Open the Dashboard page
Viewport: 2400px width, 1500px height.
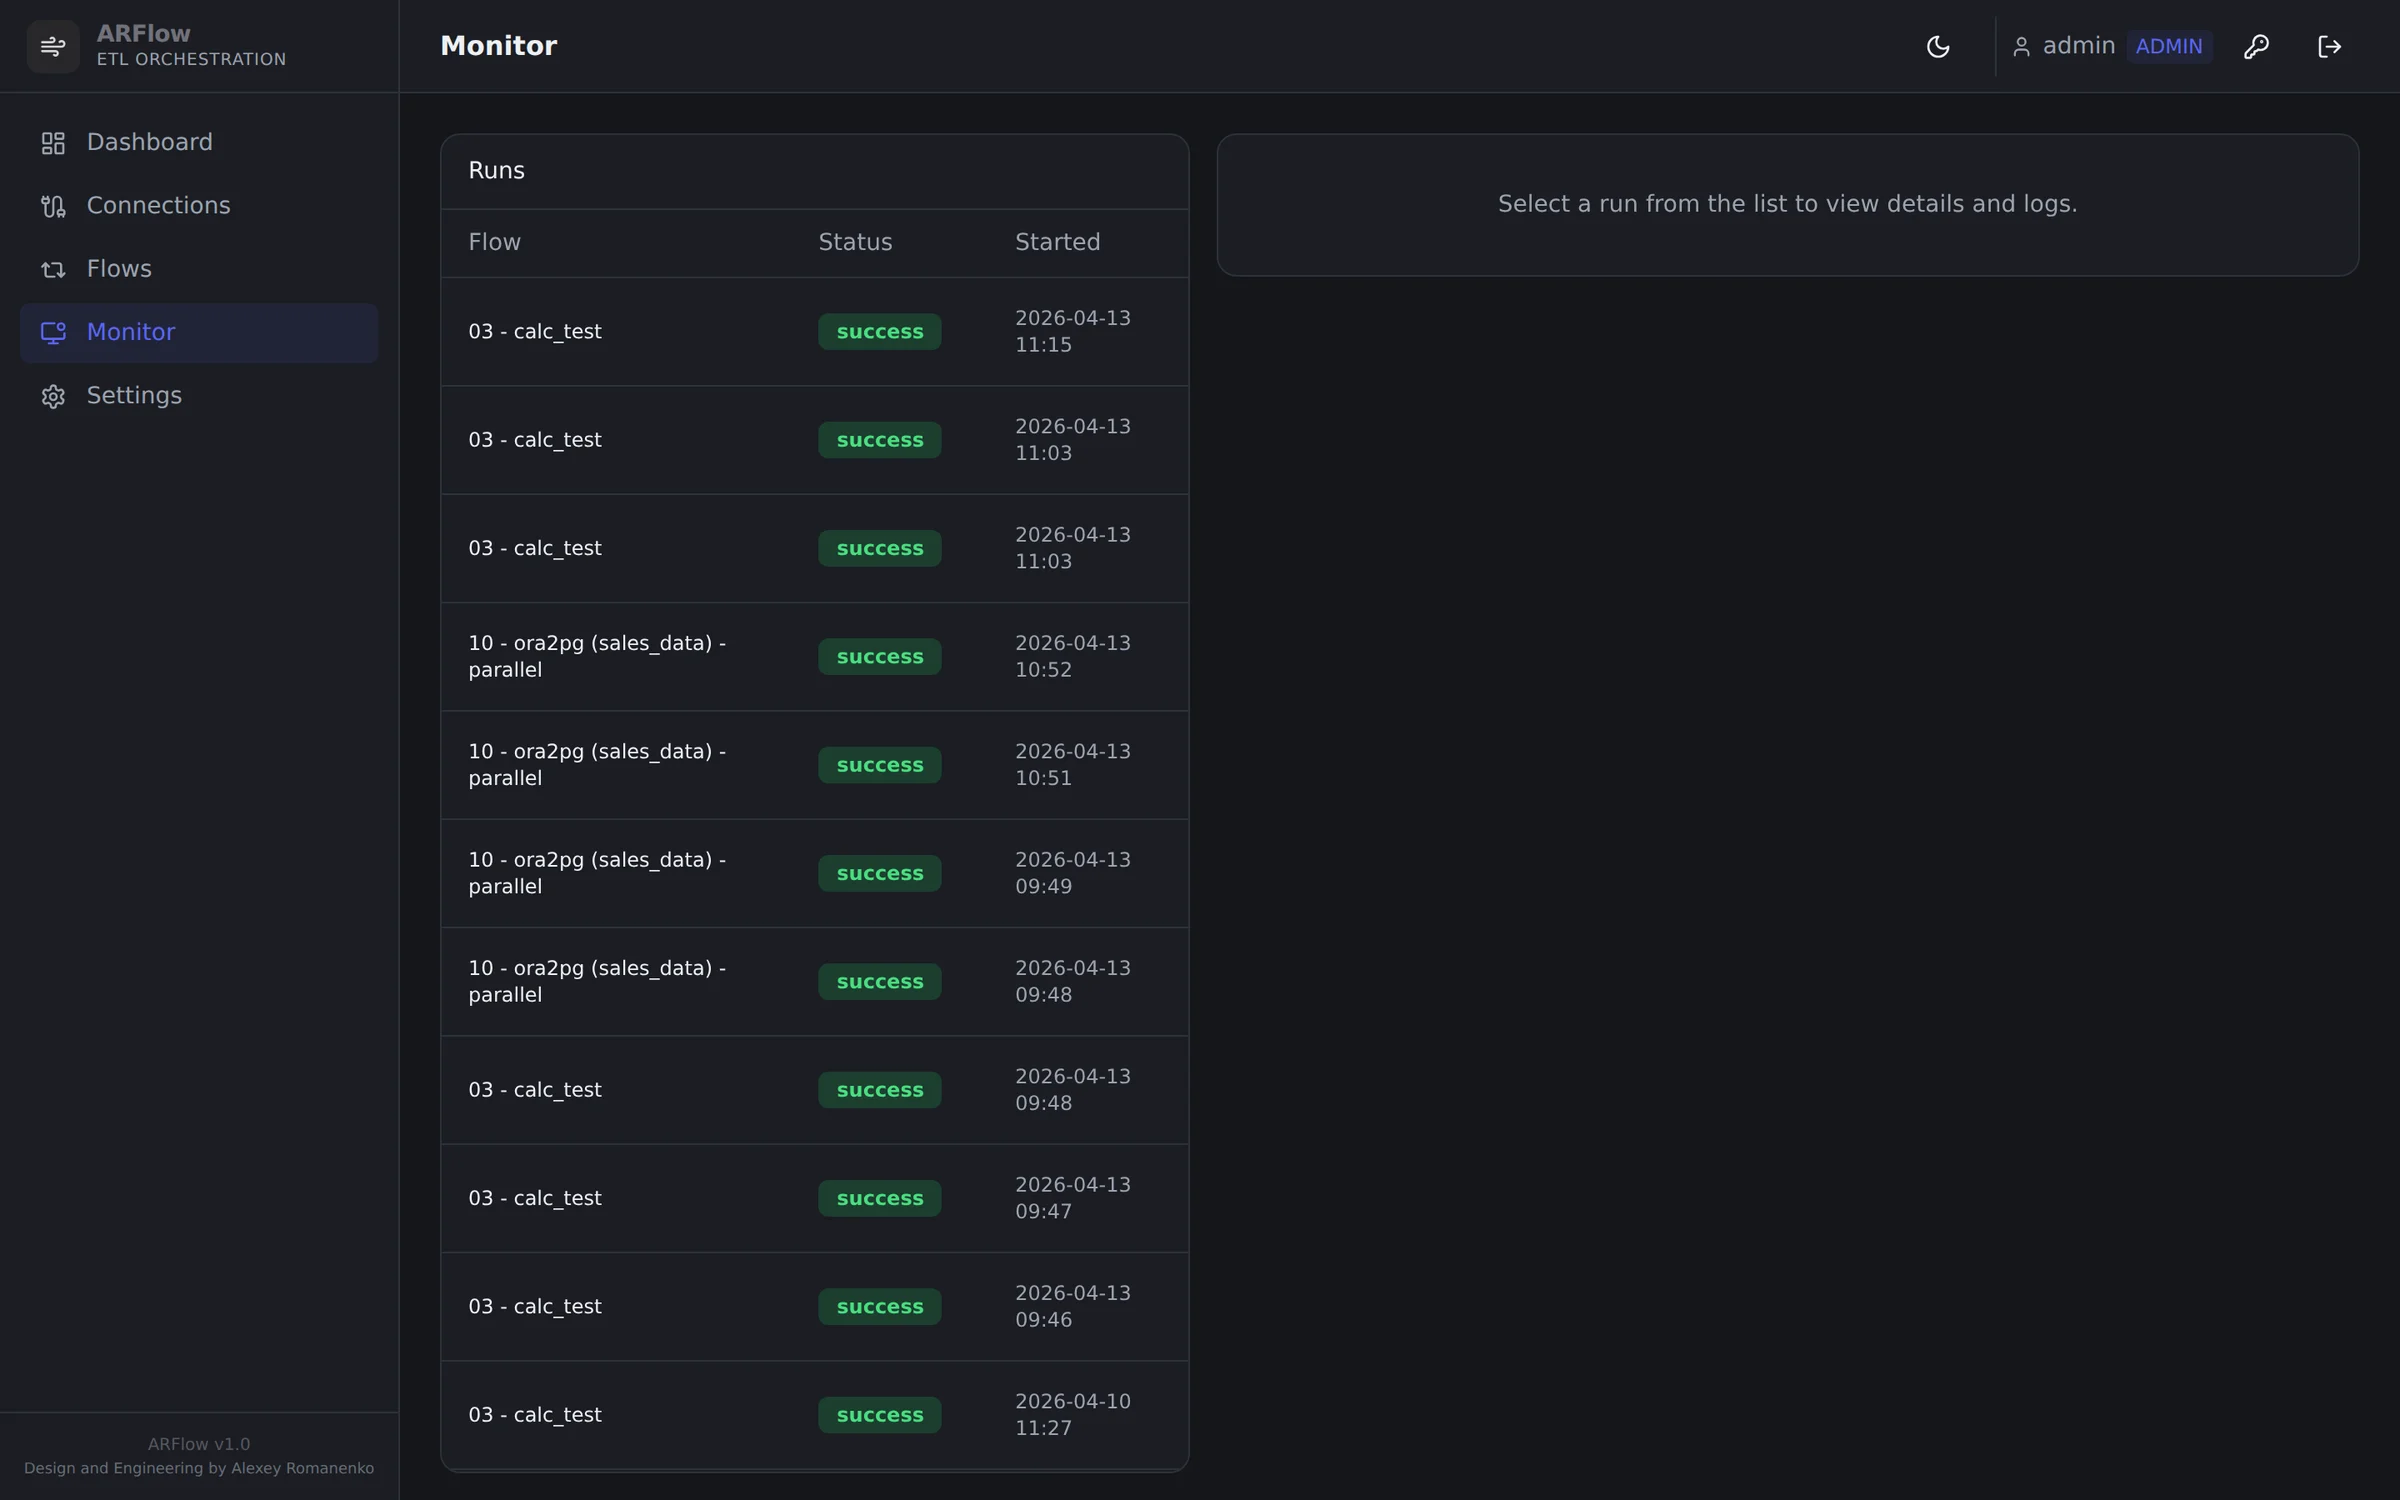(199, 143)
